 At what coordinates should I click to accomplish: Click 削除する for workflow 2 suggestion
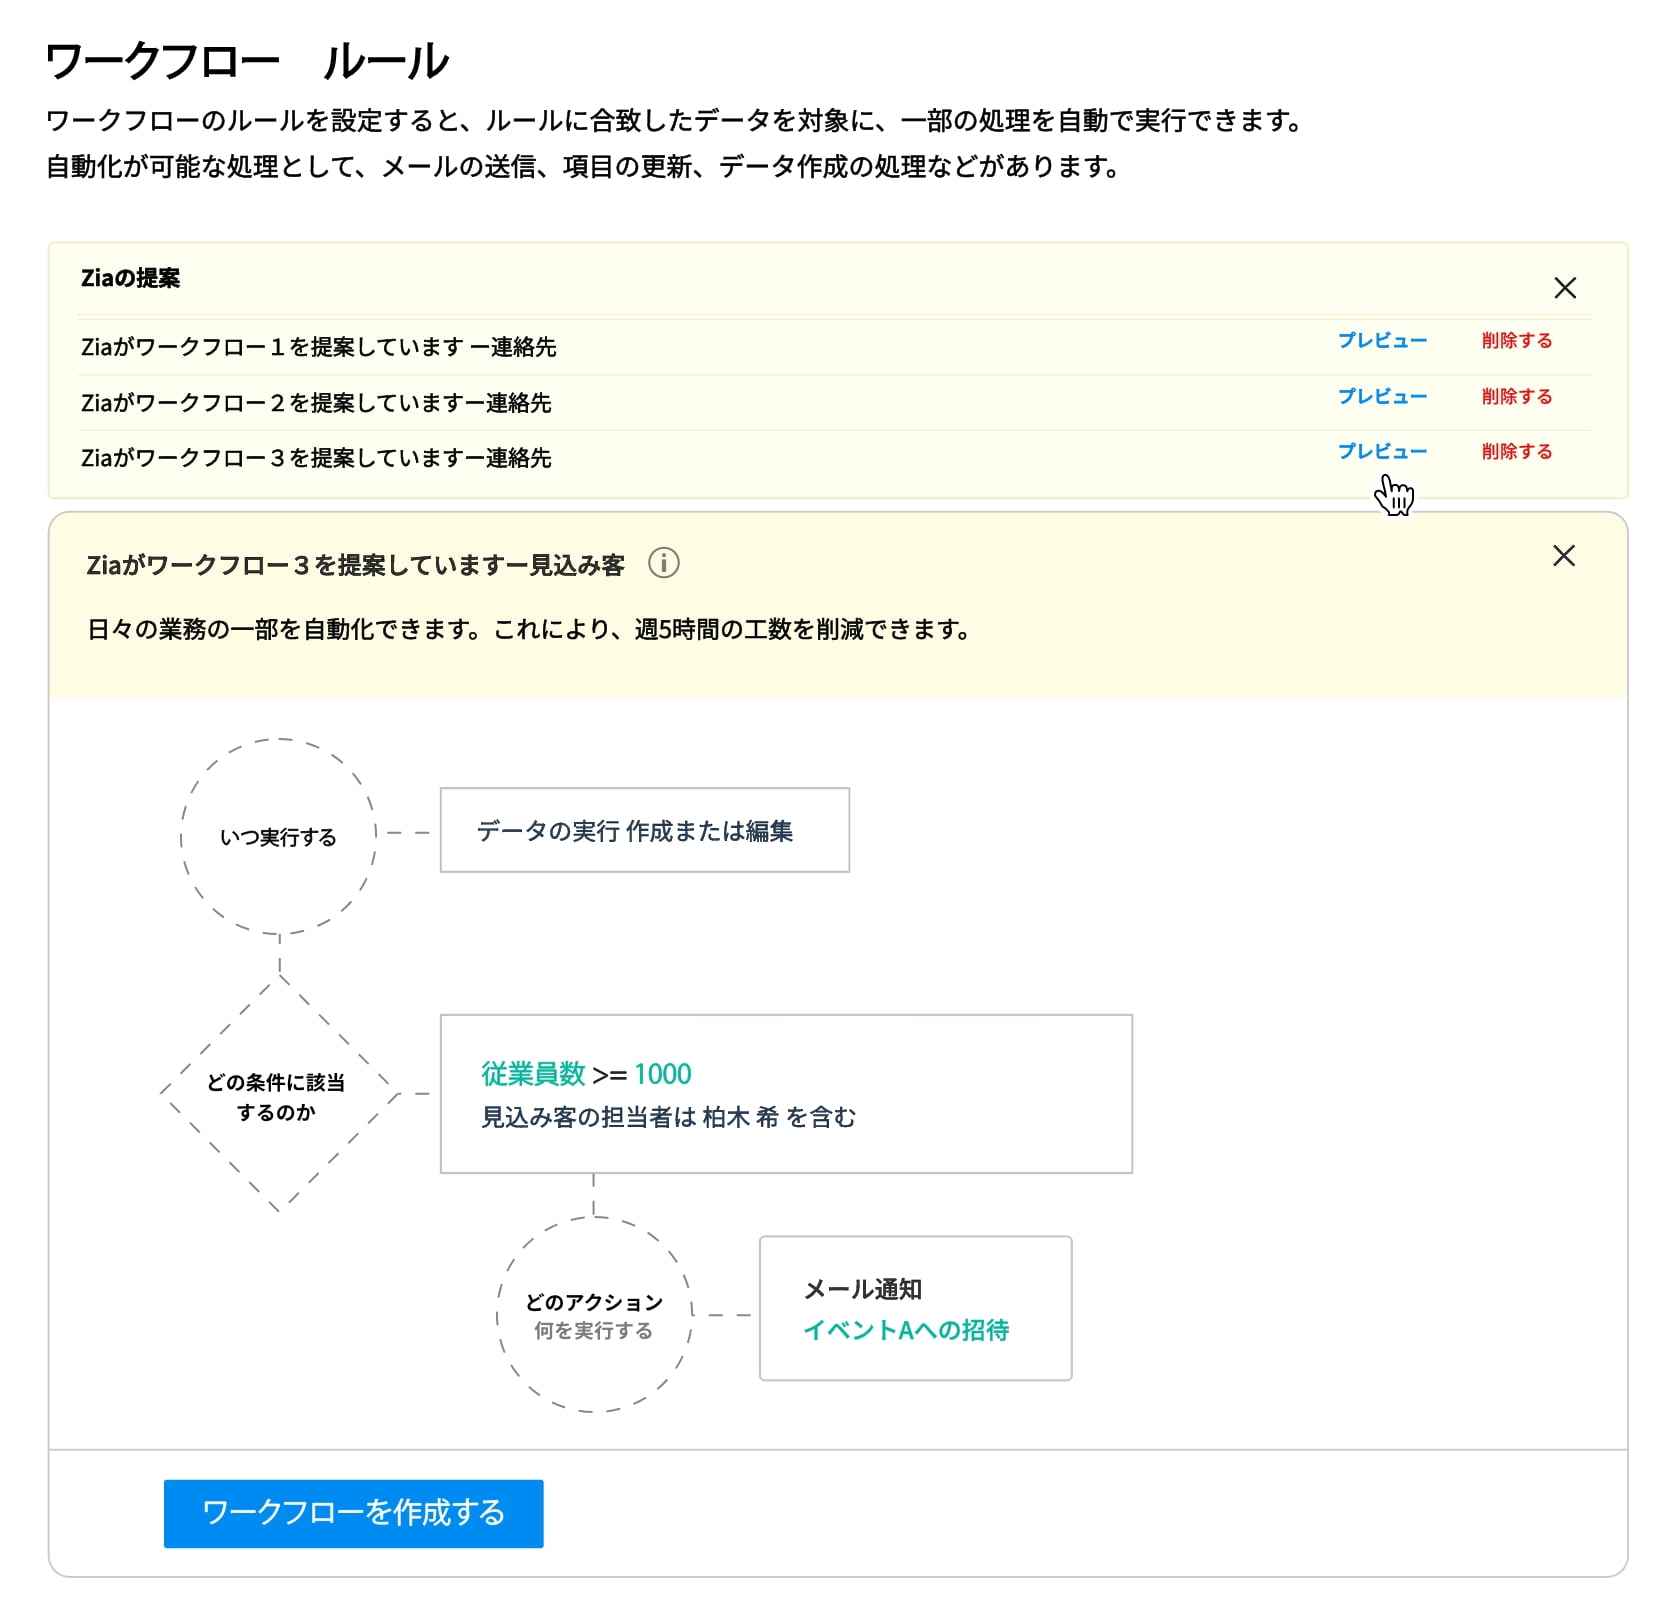(x=1517, y=397)
